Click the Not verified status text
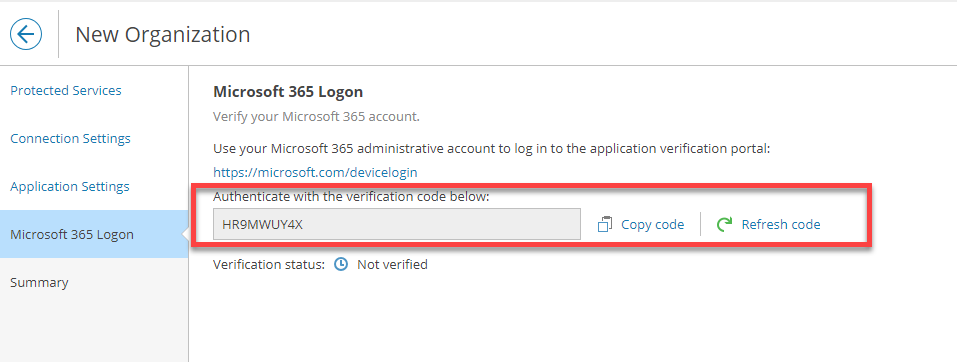Screen dimensions: 957x362 click(x=392, y=264)
